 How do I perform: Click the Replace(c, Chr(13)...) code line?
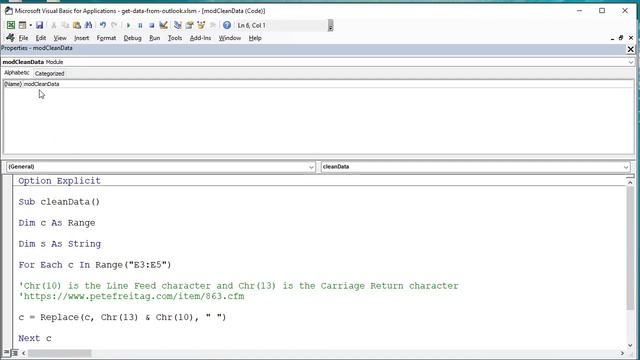click(x=122, y=317)
